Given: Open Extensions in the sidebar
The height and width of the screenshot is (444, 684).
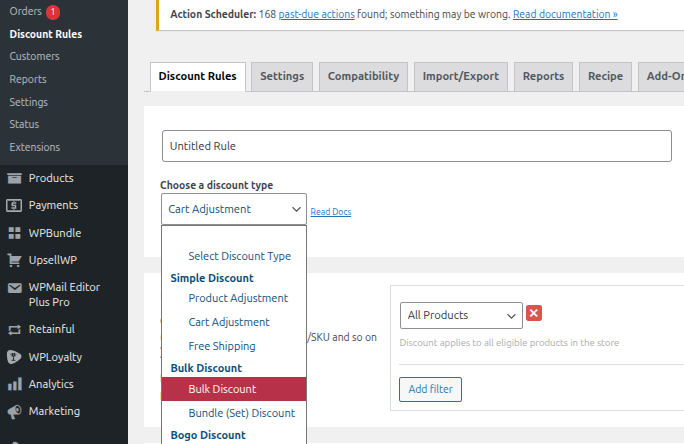Looking at the screenshot, I should point(35,147).
